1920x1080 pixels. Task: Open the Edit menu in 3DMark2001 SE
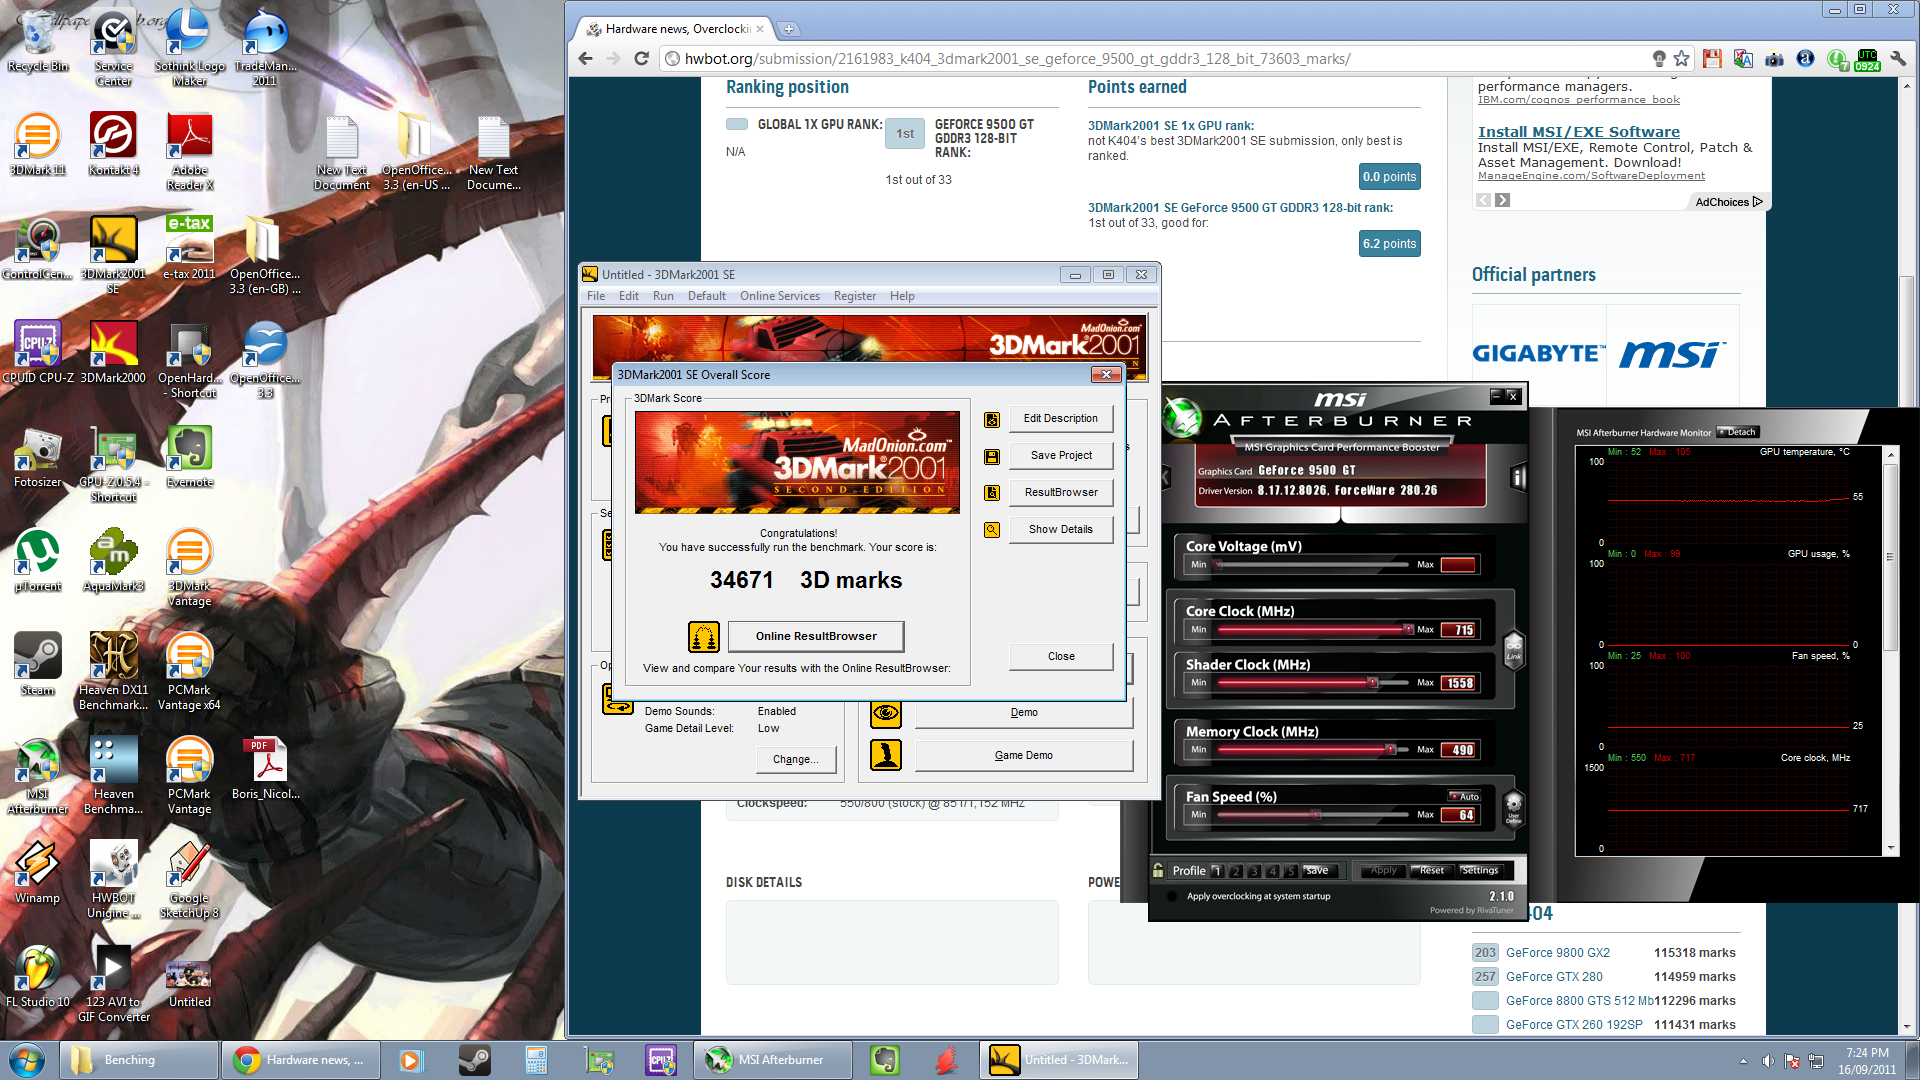tap(628, 296)
